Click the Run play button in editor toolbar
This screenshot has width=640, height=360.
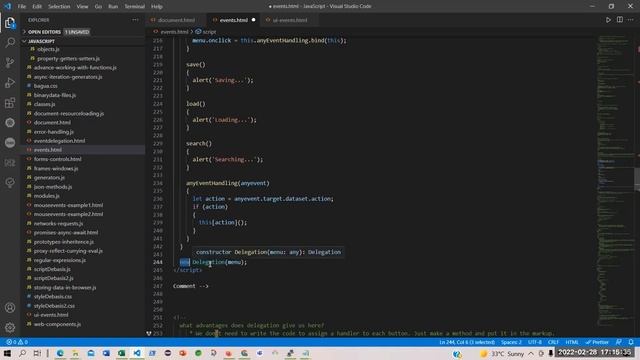click(608, 20)
